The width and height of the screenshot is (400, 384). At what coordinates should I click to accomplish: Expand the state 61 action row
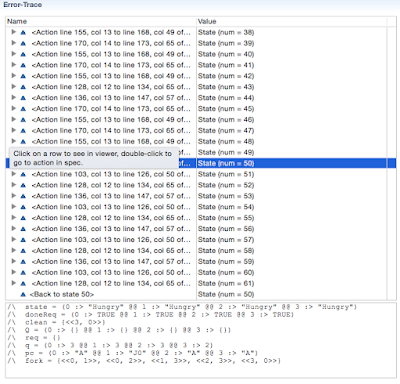pyautogui.click(x=14, y=283)
